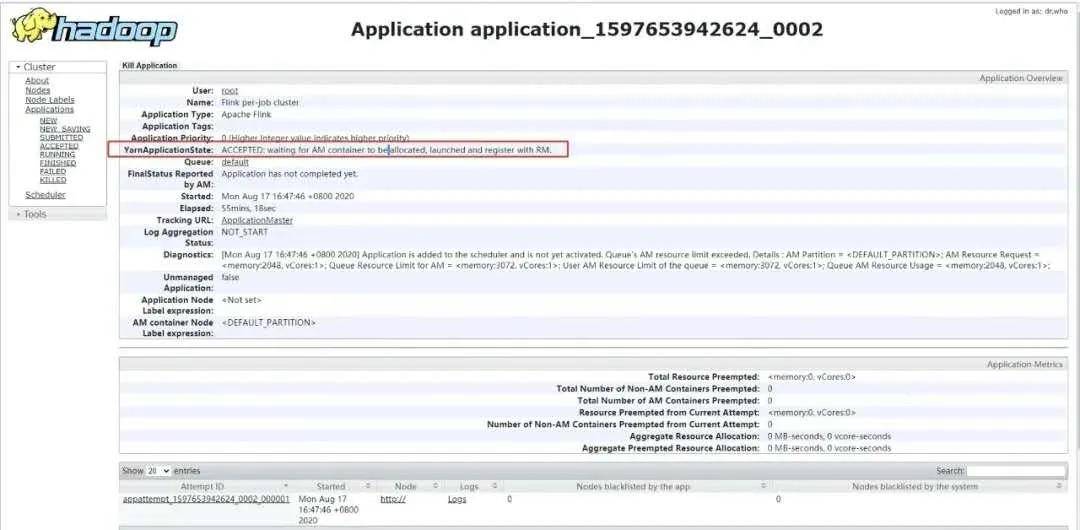The height and width of the screenshot is (530, 1080).
Task: Click the Hadoop elephant logo
Action: (94, 28)
